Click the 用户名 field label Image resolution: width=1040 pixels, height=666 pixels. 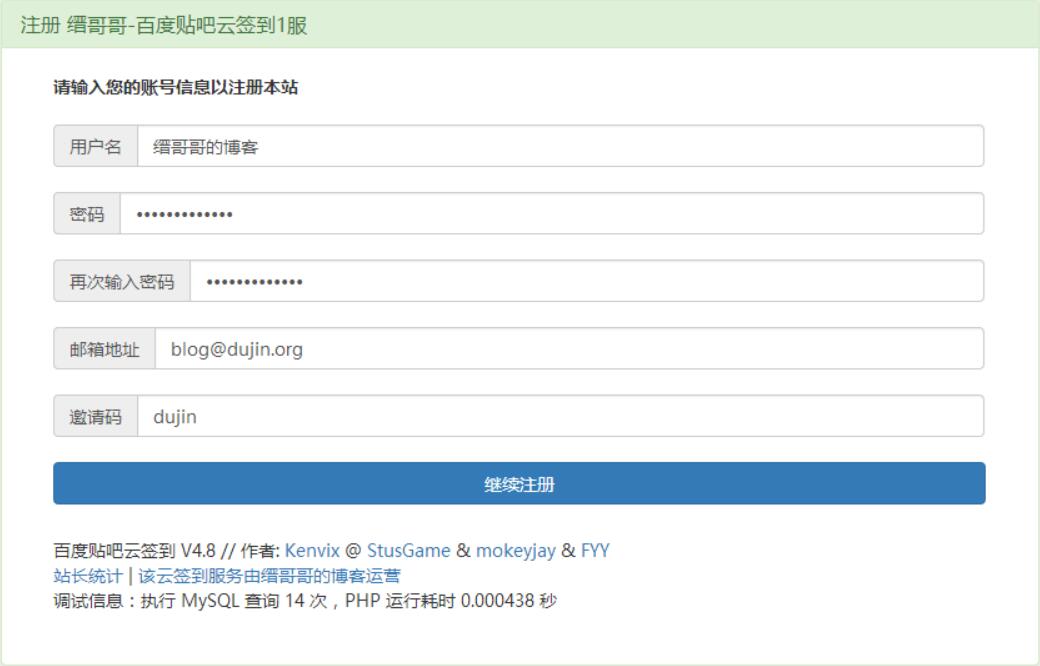96,146
